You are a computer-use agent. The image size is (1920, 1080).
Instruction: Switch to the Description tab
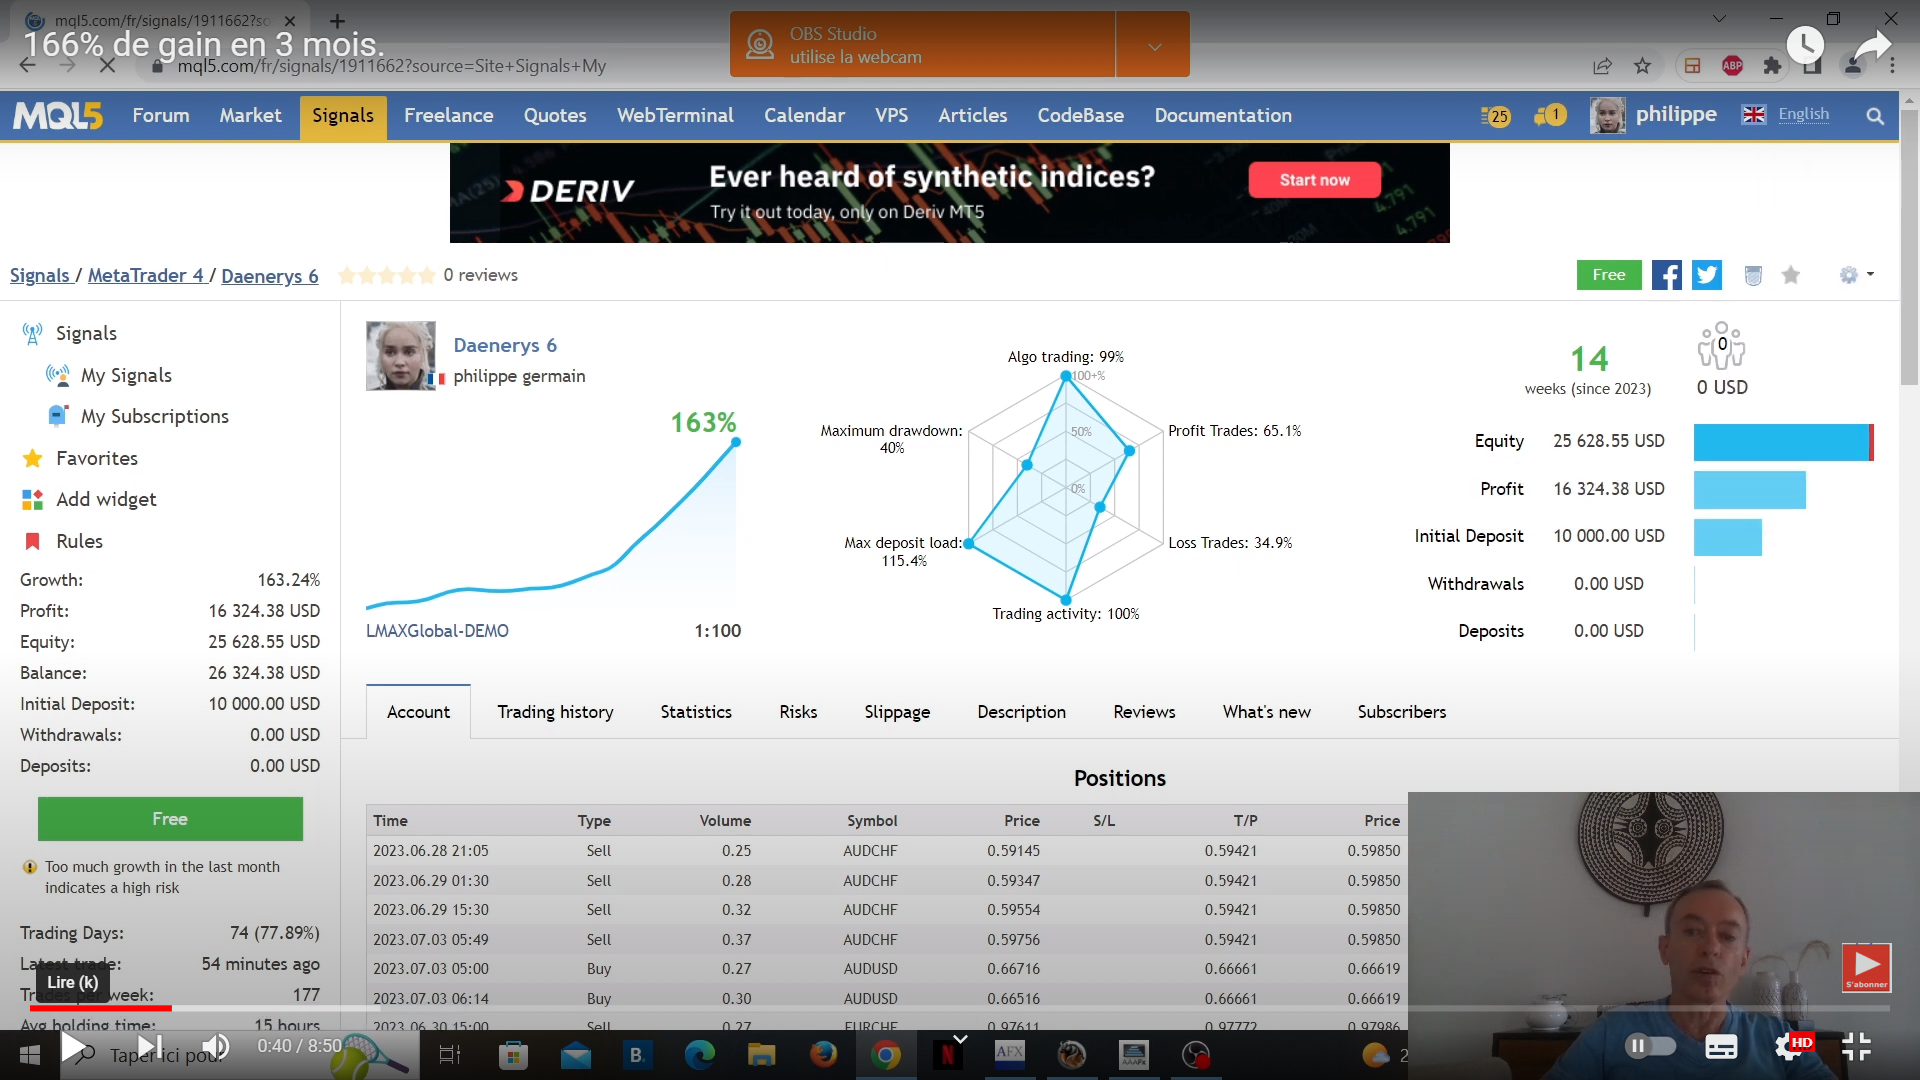click(1021, 712)
